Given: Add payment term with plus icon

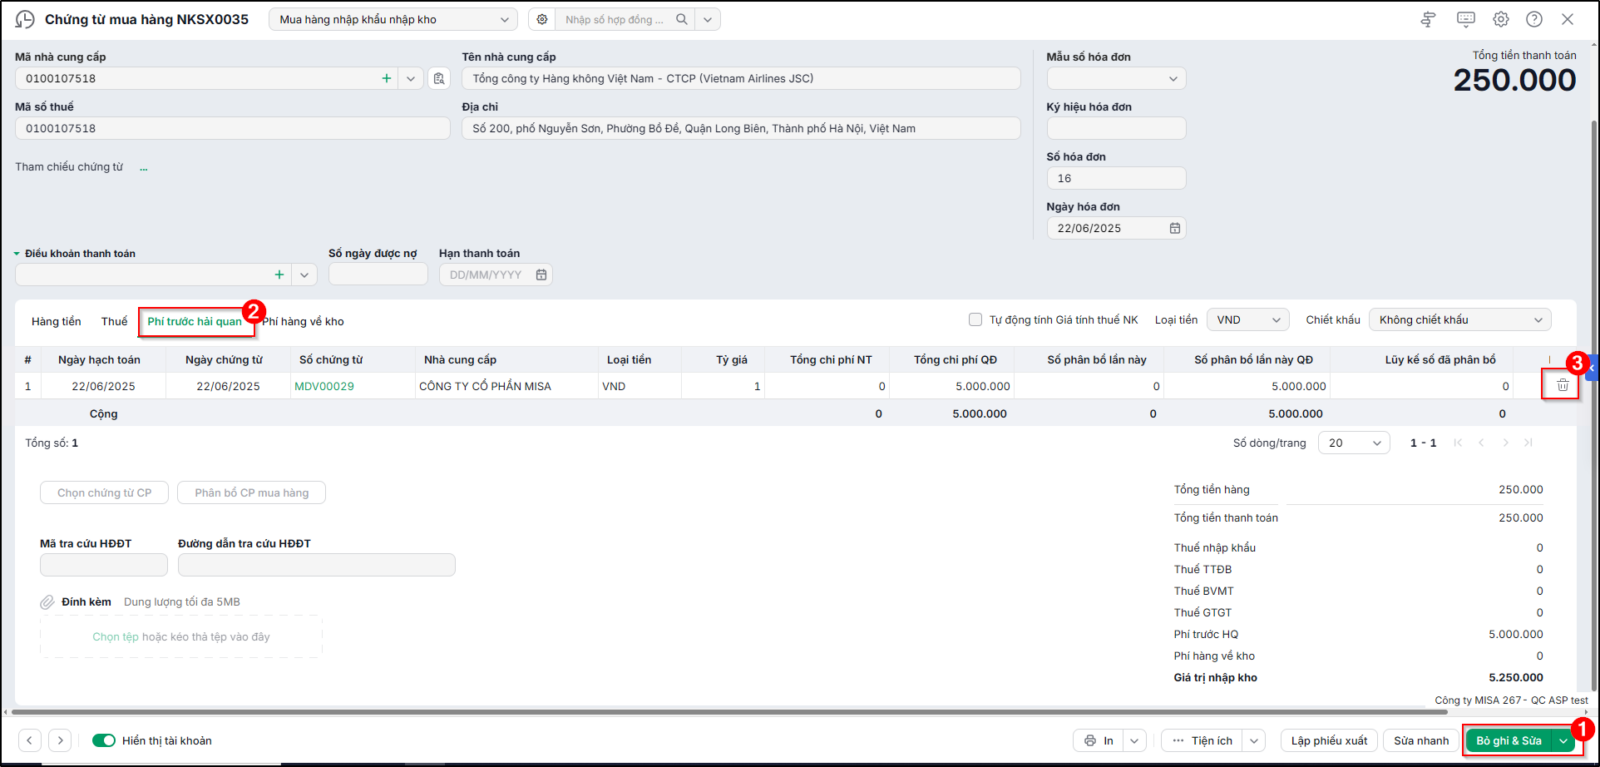Looking at the screenshot, I should pos(279,274).
